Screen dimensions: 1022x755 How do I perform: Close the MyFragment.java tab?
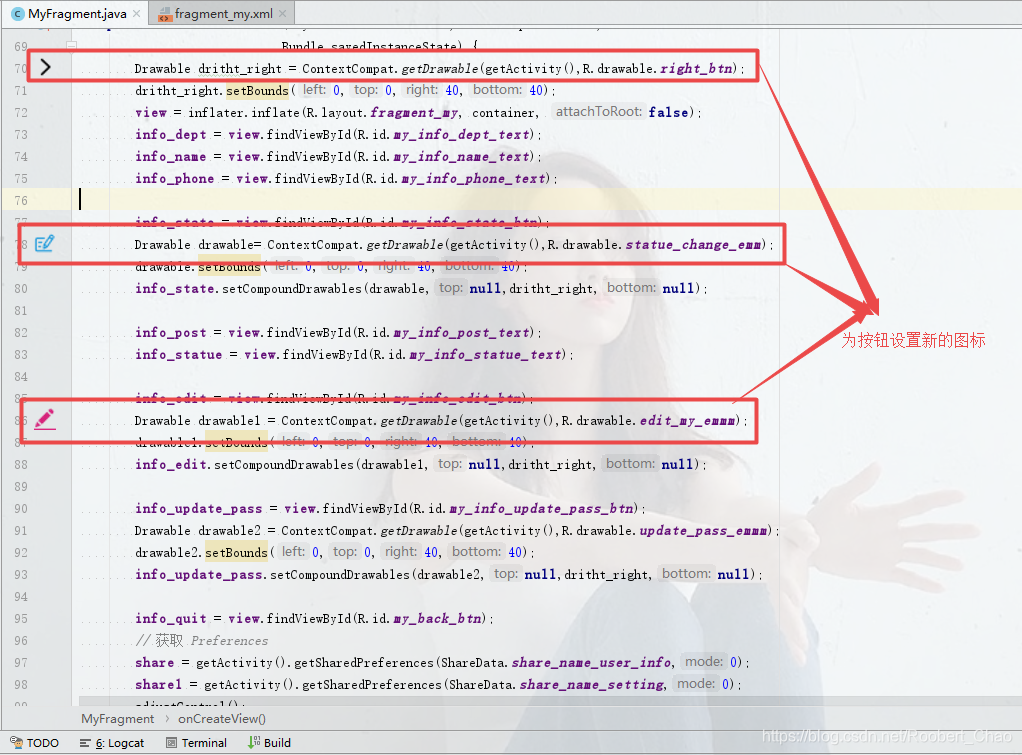tap(136, 13)
